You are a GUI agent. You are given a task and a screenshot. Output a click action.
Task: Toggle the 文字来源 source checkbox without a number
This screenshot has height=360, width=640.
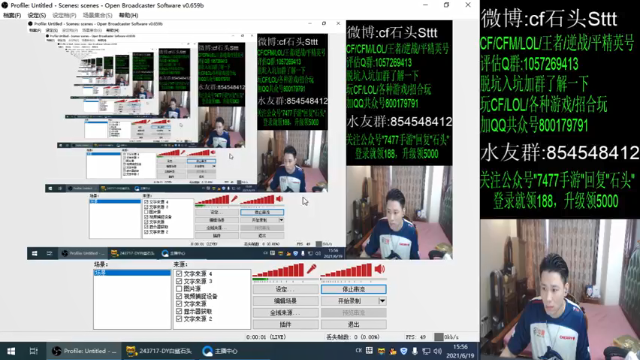(179, 304)
